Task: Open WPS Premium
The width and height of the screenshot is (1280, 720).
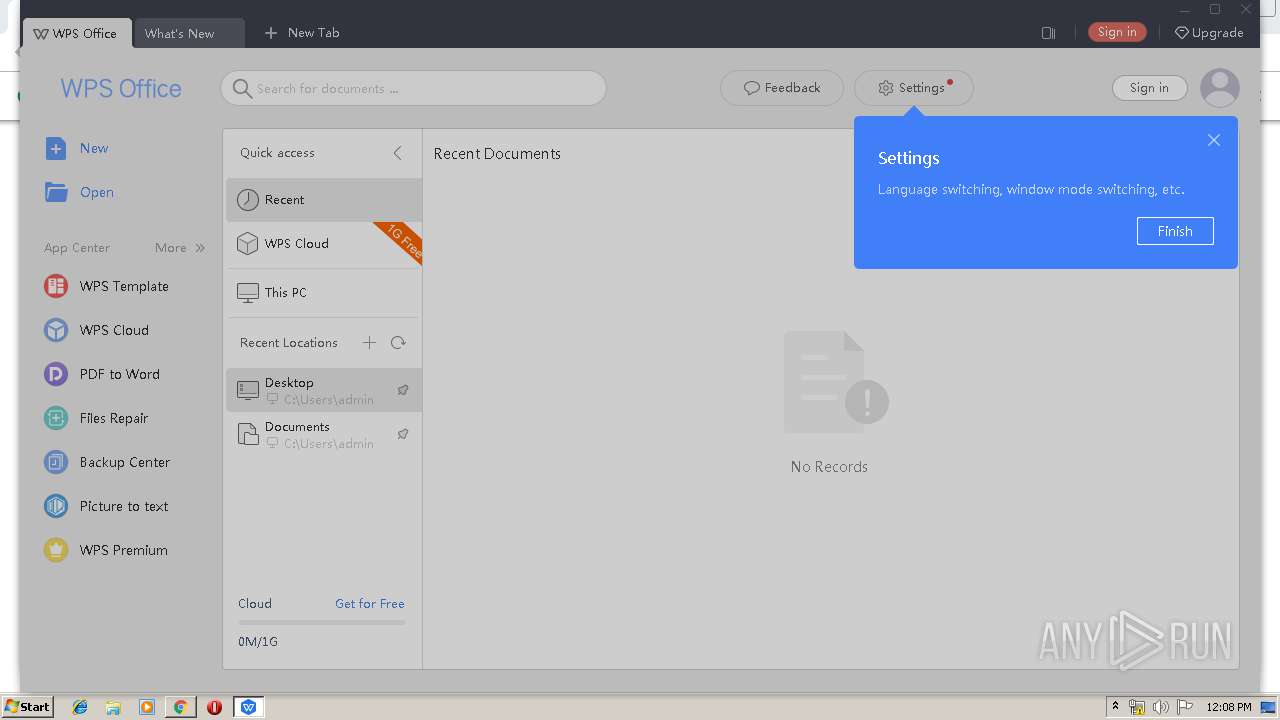Action: coord(106,550)
